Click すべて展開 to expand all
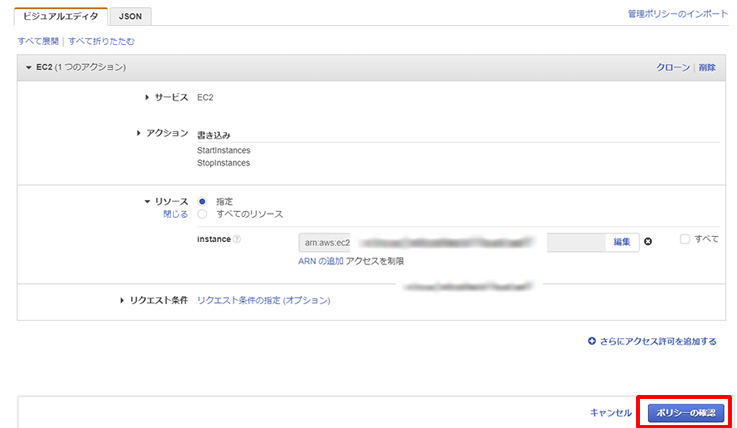Image resolution: width=737 pixels, height=428 pixels. pos(38,41)
